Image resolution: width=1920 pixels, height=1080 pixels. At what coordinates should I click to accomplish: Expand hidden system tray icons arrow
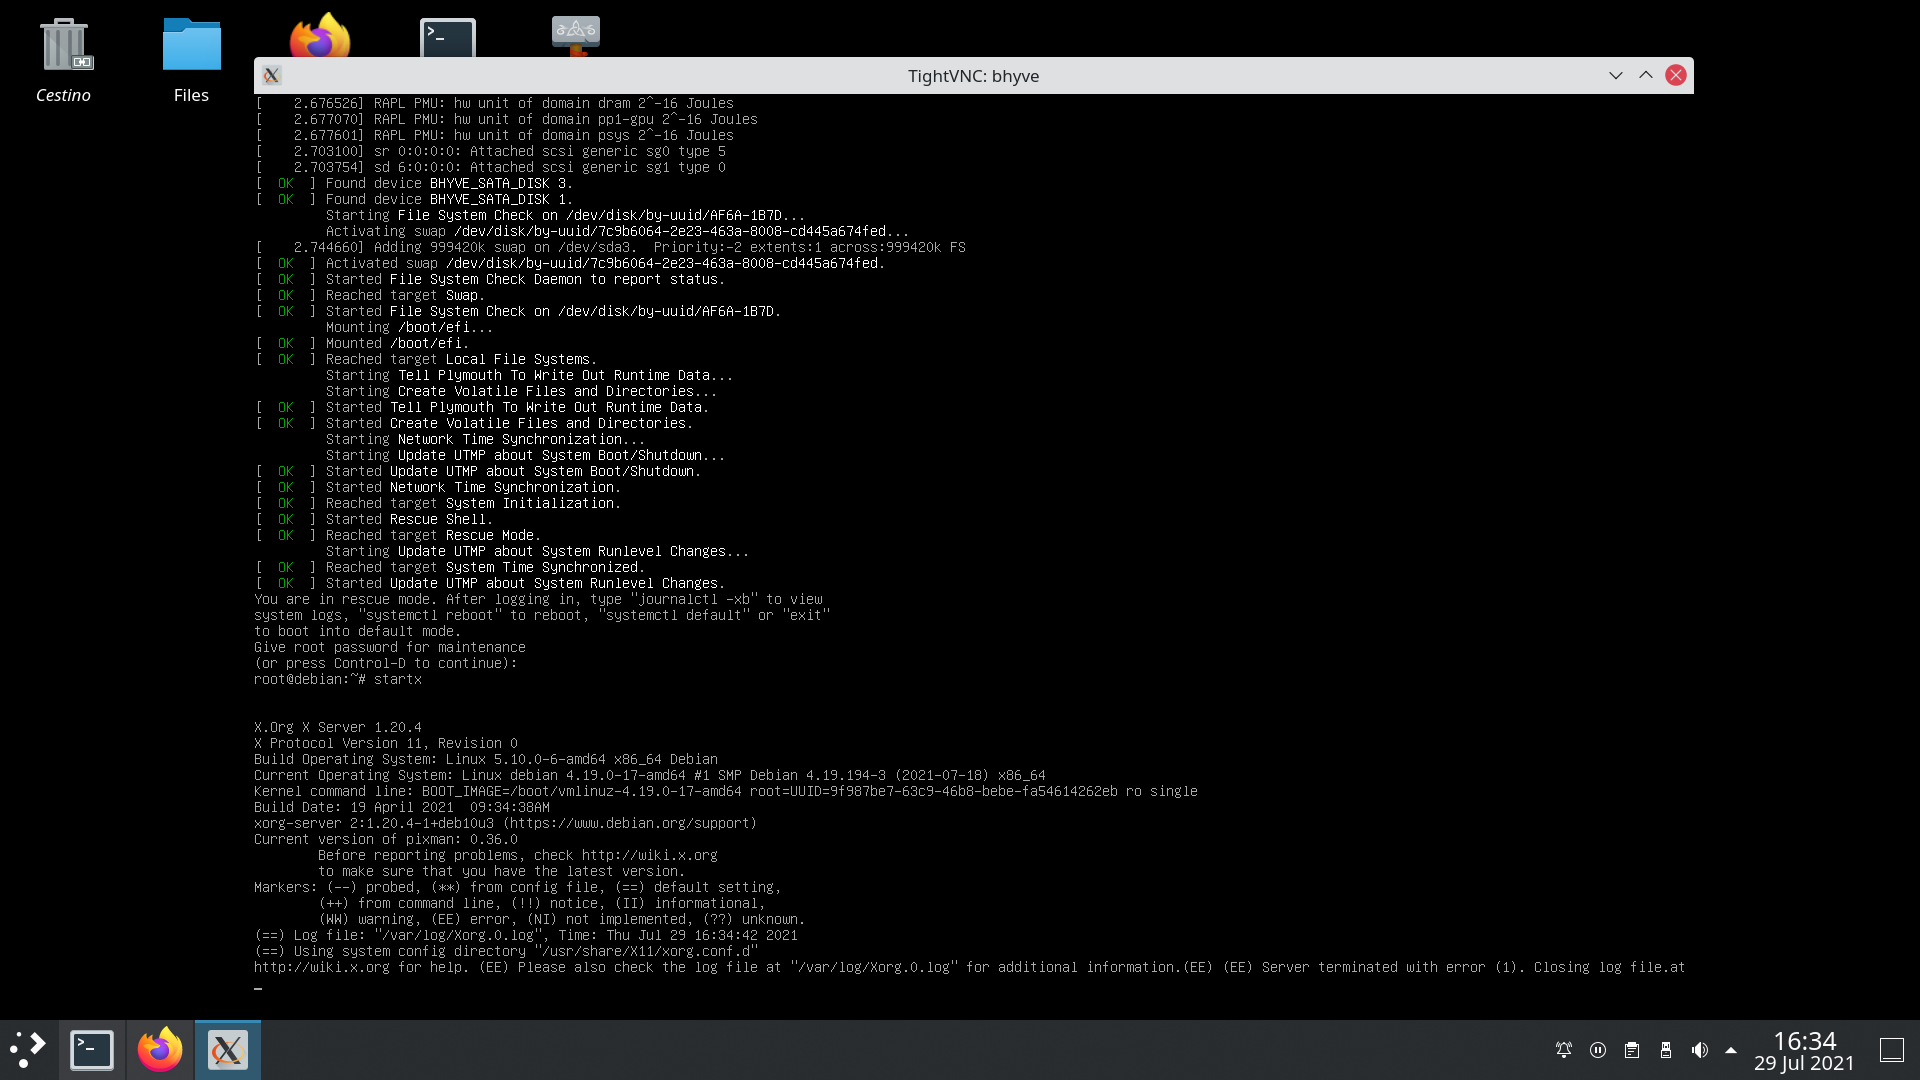1731,1050
